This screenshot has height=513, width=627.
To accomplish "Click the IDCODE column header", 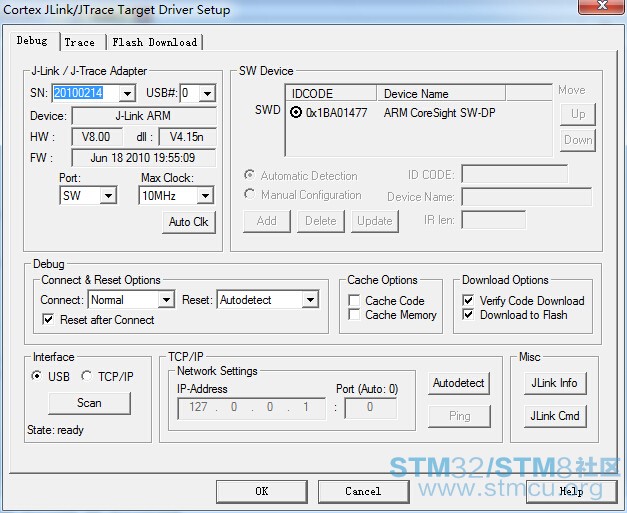I will [331, 93].
